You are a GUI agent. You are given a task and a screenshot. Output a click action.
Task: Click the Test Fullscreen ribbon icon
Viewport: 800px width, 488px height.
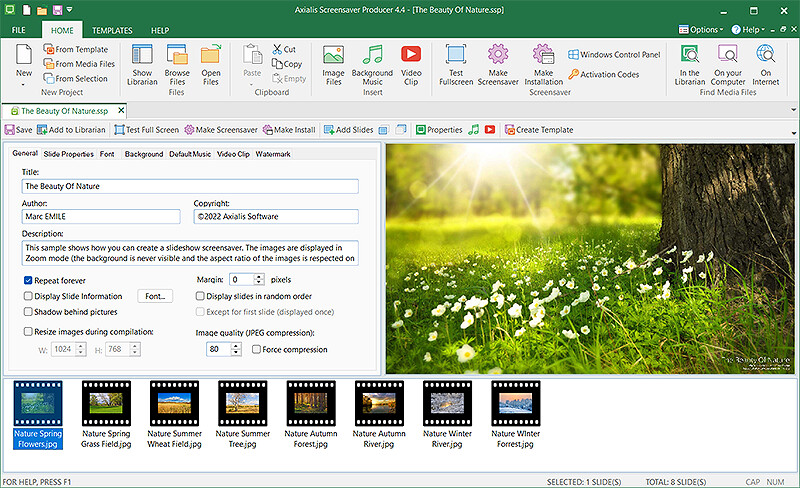click(456, 64)
